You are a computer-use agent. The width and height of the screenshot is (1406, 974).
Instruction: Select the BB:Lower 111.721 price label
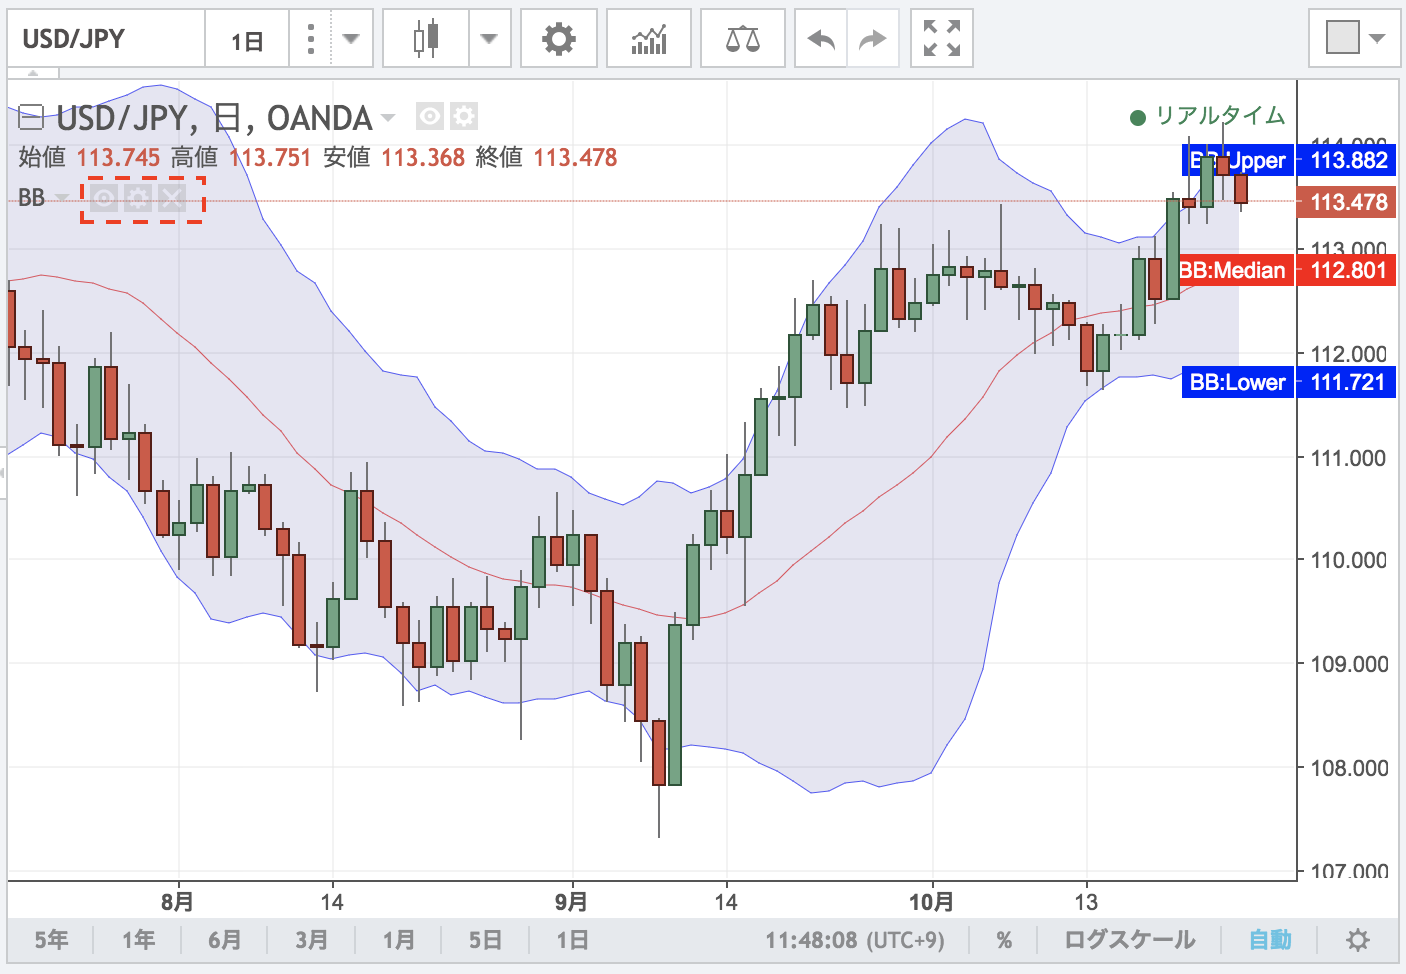pyautogui.click(x=1288, y=382)
